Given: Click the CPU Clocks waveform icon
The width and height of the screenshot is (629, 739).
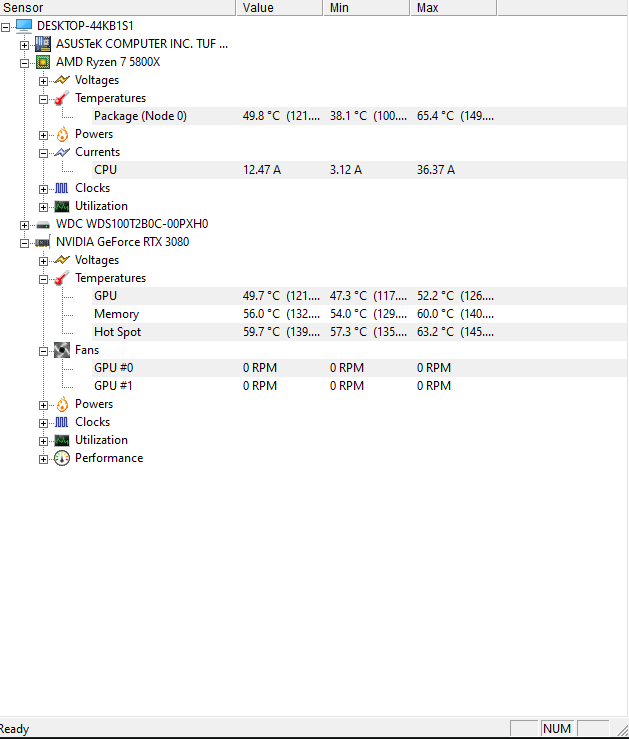Looking at the screenshot, I should (62, 188).
